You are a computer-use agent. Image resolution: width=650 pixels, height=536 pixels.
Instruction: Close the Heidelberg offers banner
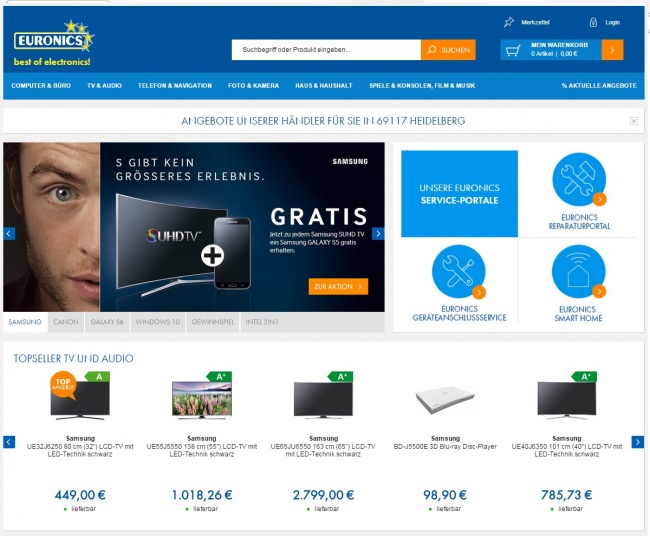(633, 121)
